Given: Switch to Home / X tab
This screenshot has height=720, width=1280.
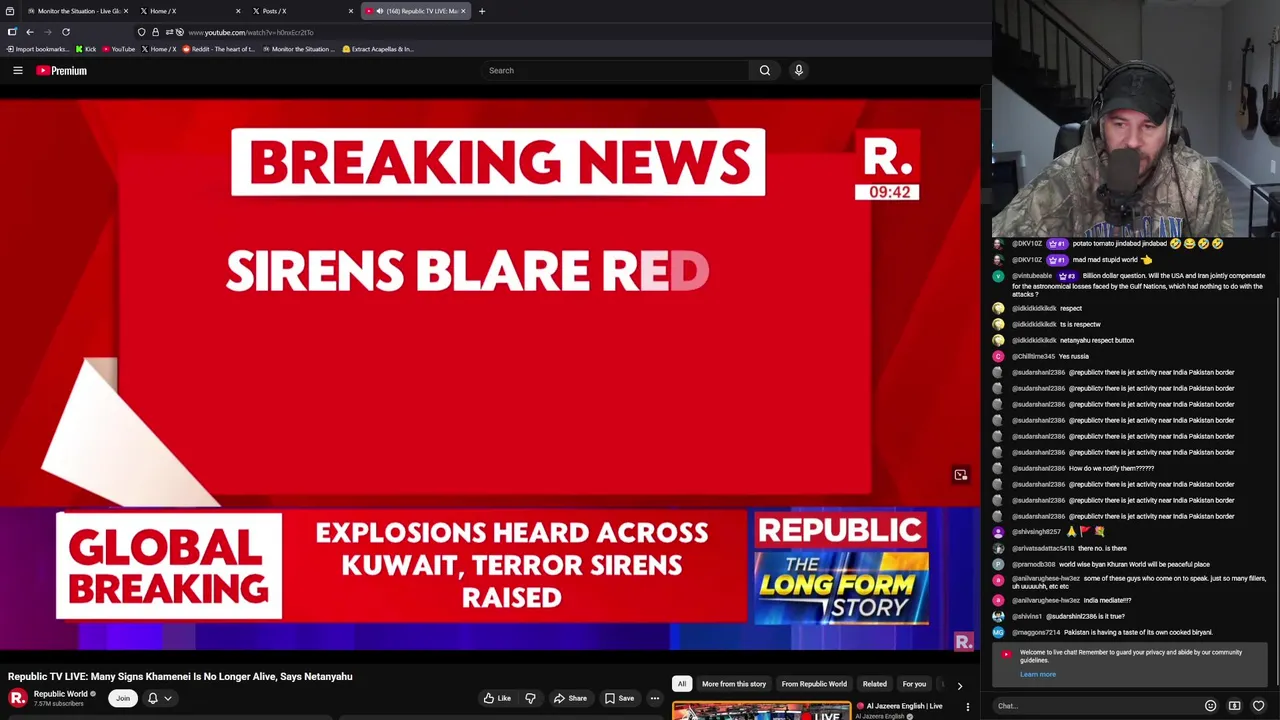Looking at the screenshot, I should pos(190,11).
